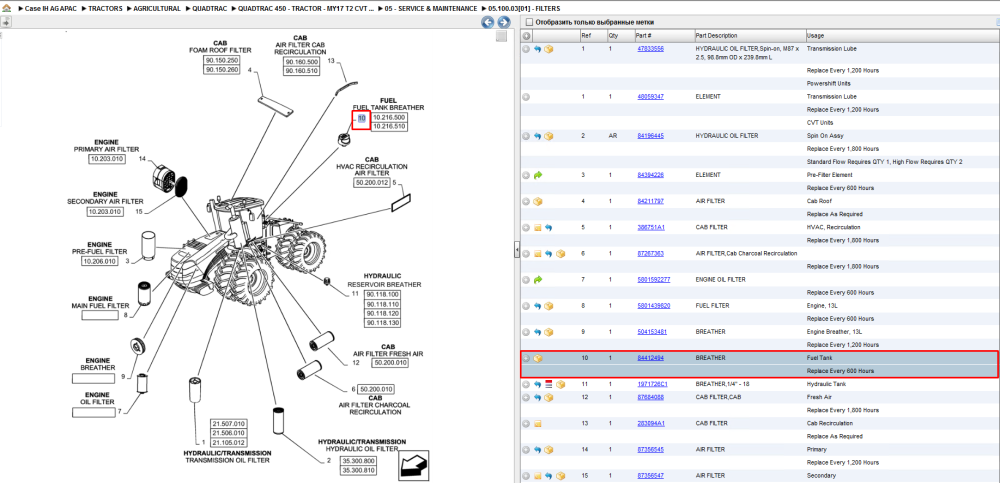Toggle selection circle for part 84412494
The image size is (1000, 483).
[526, 358]
